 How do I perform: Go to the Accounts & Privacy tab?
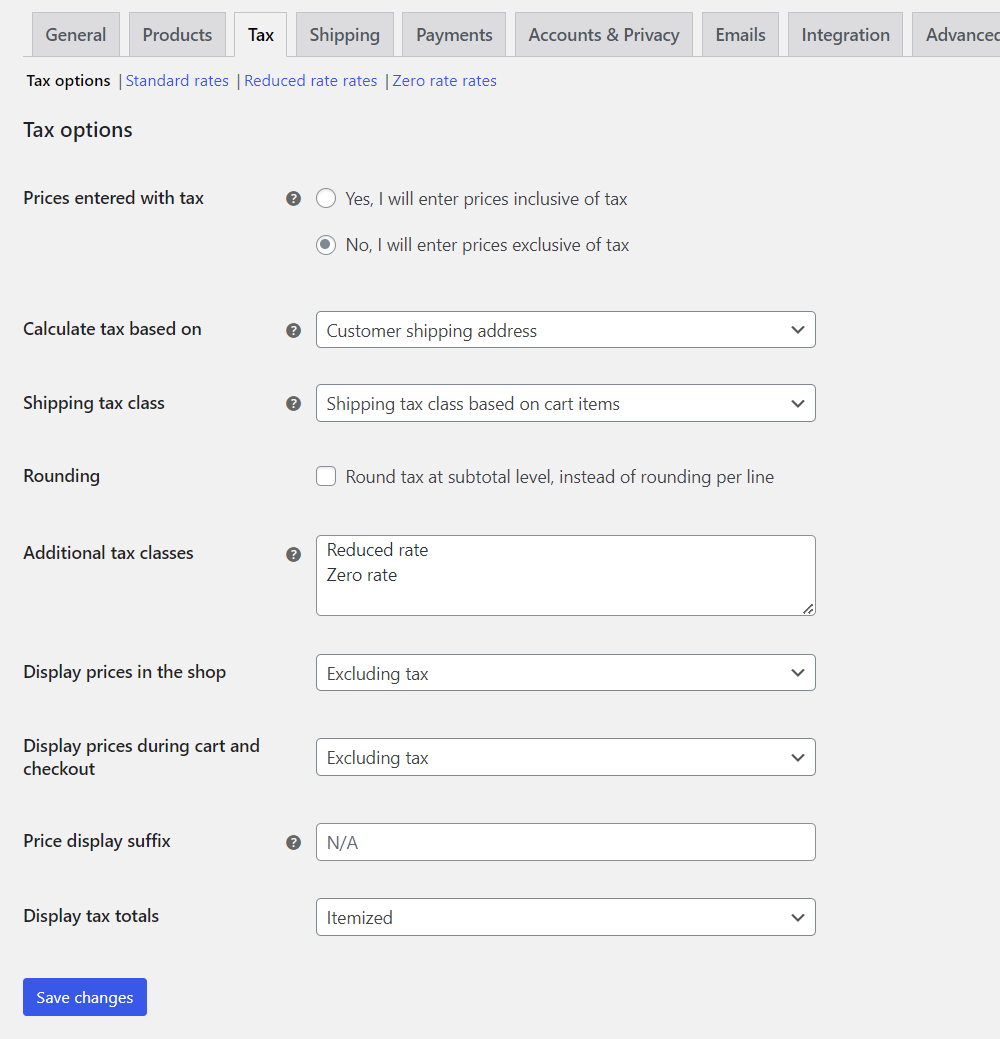[x=603, y=35]
